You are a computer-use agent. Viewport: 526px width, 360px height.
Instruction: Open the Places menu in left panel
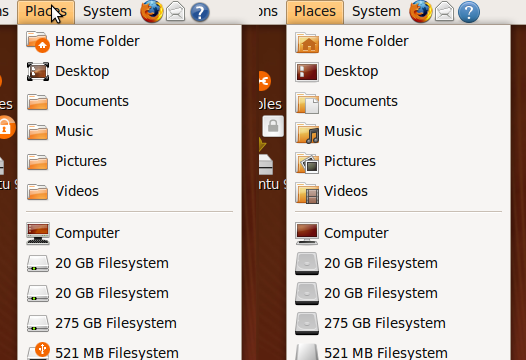click(46, 12)
